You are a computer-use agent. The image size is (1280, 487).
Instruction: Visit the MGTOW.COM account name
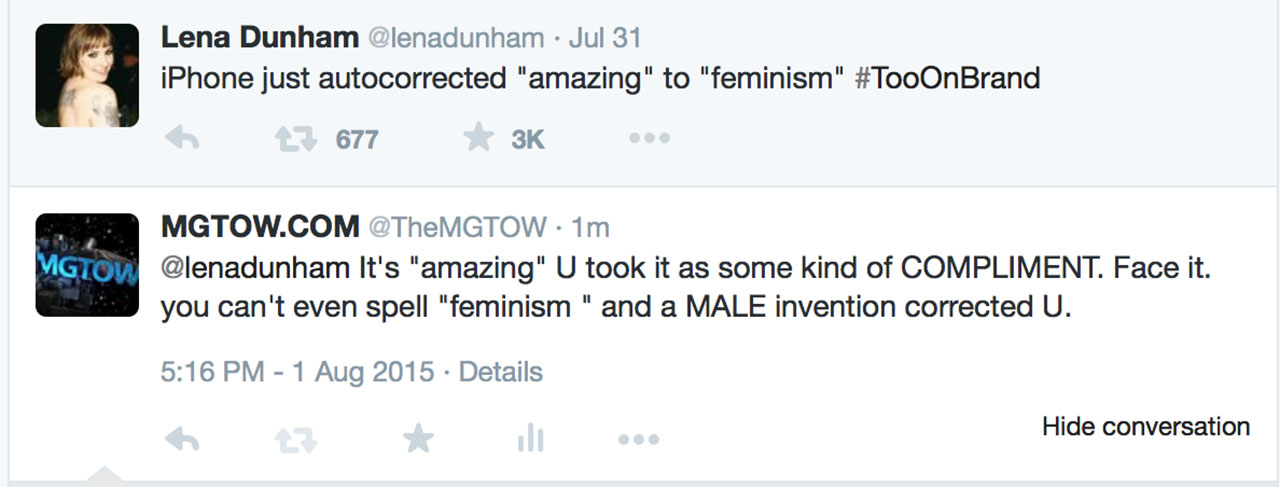(259, 227)
